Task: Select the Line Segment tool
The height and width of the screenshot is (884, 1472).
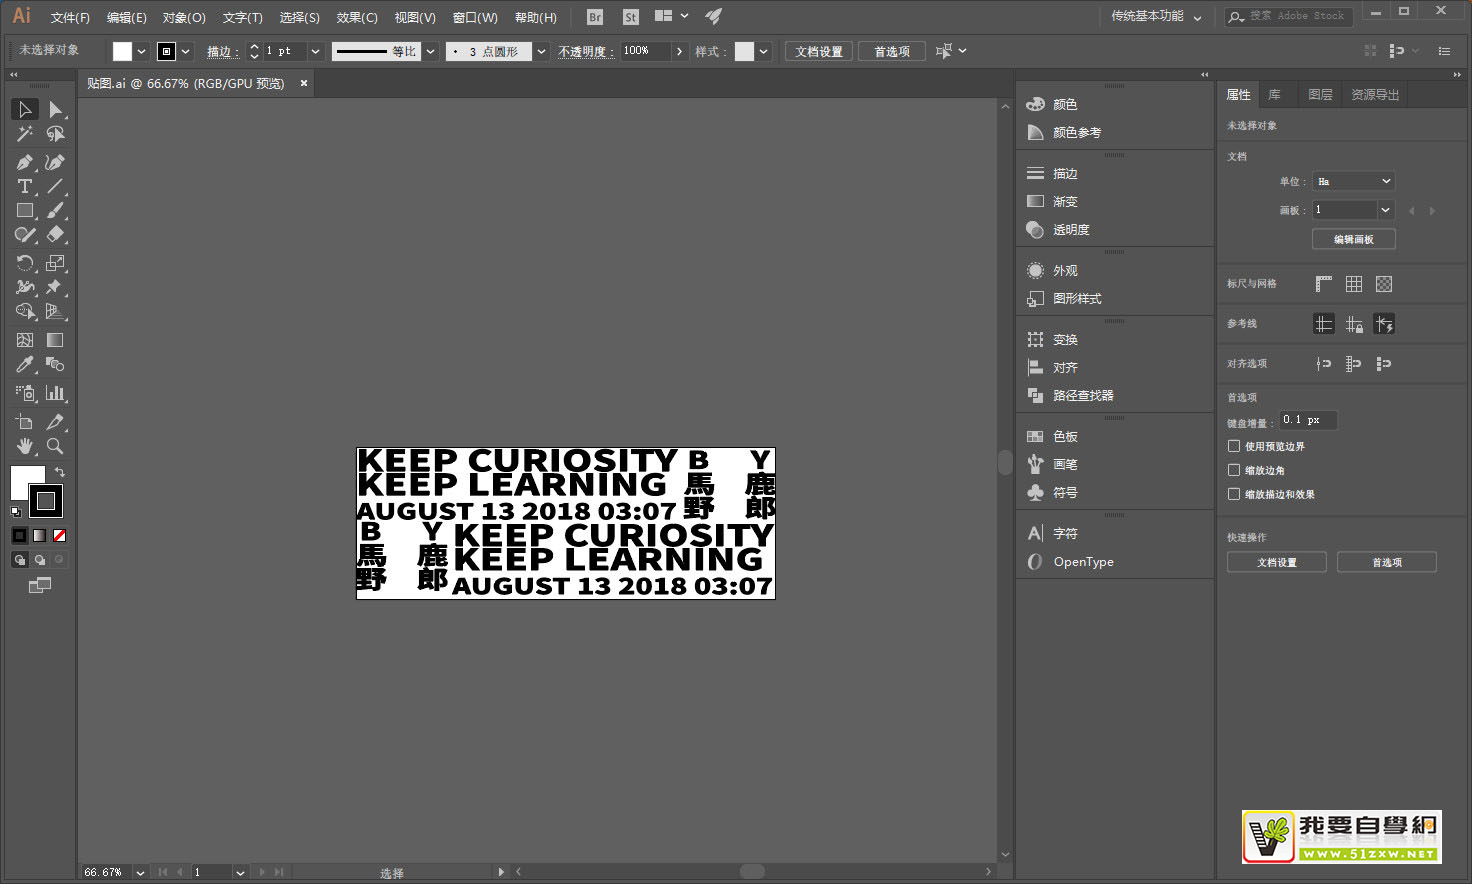Action: click(55, 186)
